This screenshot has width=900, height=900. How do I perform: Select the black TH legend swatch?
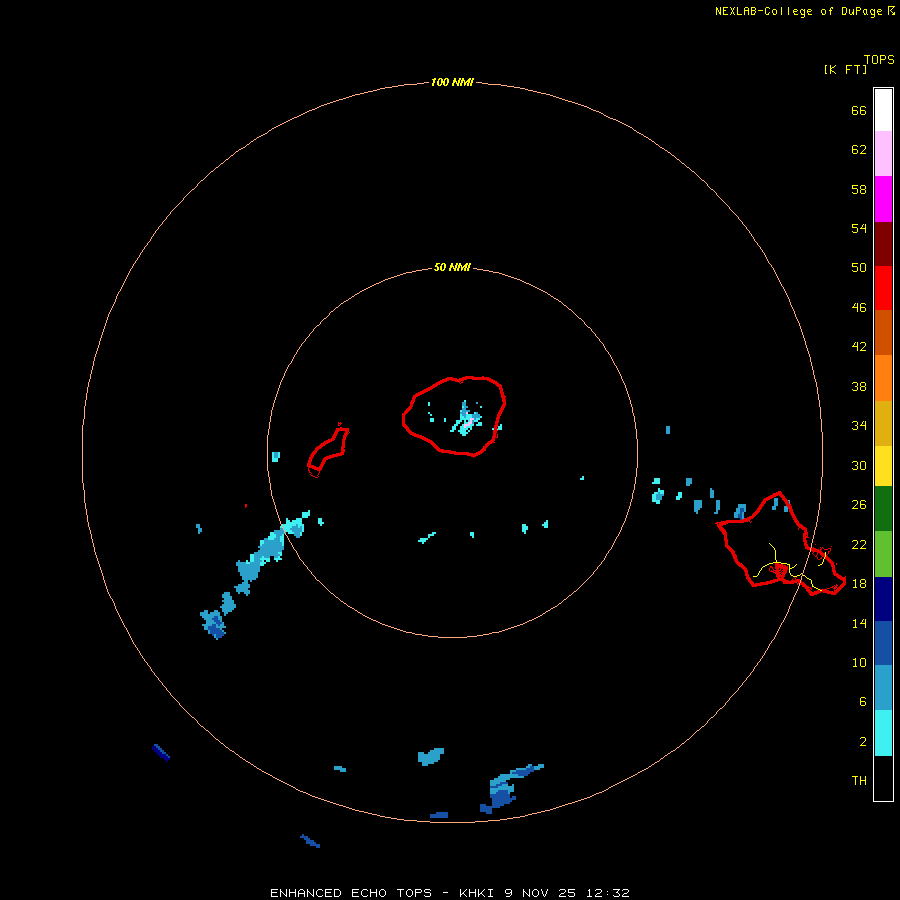point(883,778)
